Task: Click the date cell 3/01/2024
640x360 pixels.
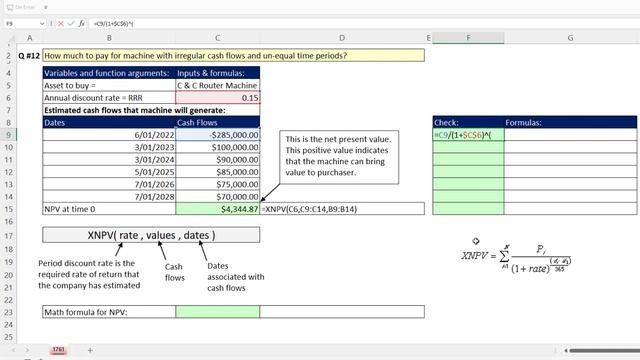Action: pos(109,160)
